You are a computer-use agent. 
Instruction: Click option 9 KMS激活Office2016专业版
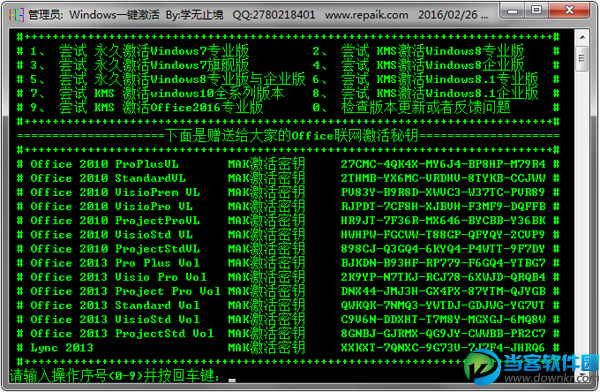tap(147, 108)
